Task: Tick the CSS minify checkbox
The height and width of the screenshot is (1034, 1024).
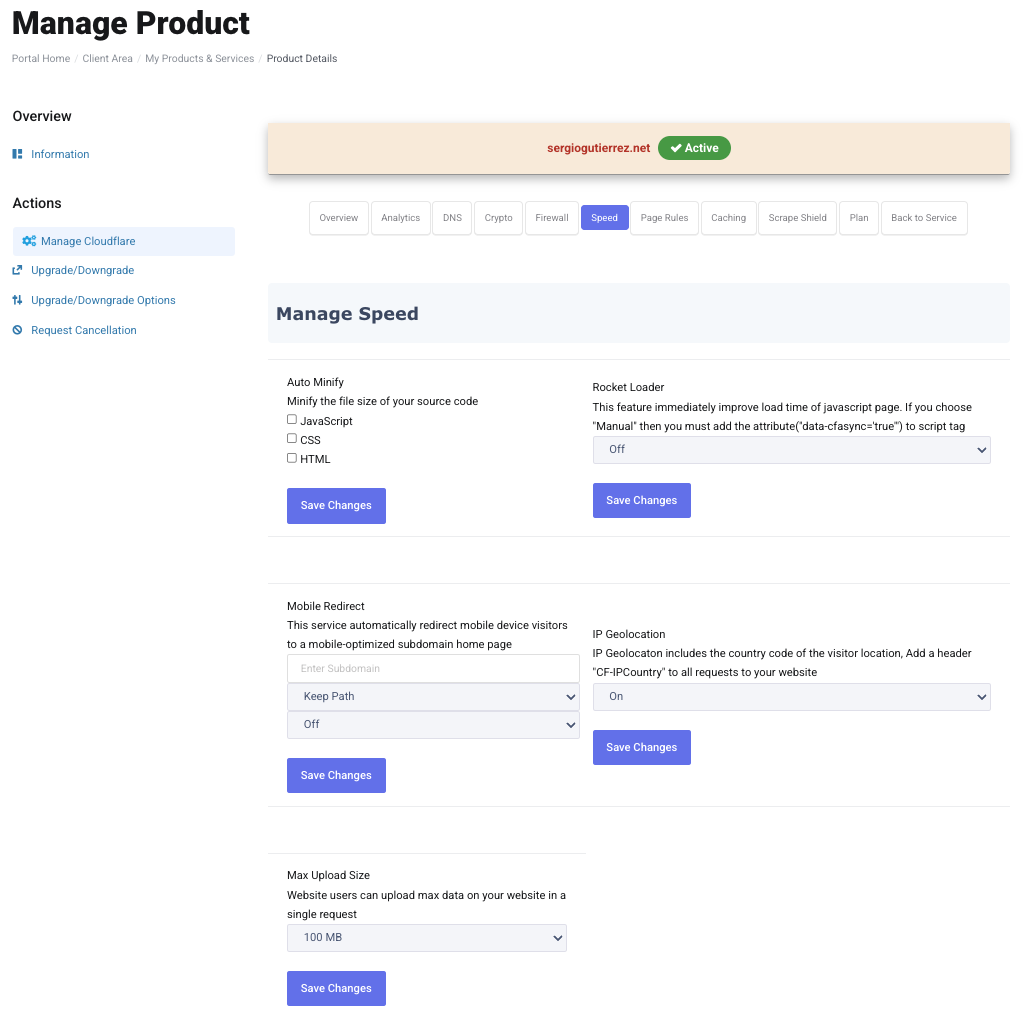Action: point(291,439)
